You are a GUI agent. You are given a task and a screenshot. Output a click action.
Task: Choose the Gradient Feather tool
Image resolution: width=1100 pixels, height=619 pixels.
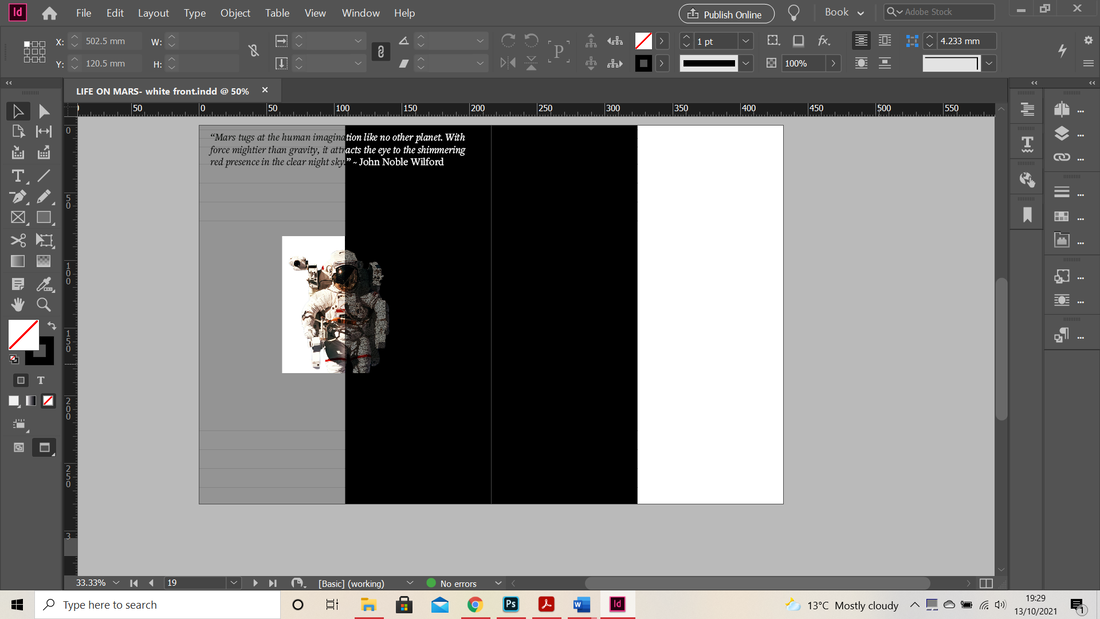coord(44,261)
